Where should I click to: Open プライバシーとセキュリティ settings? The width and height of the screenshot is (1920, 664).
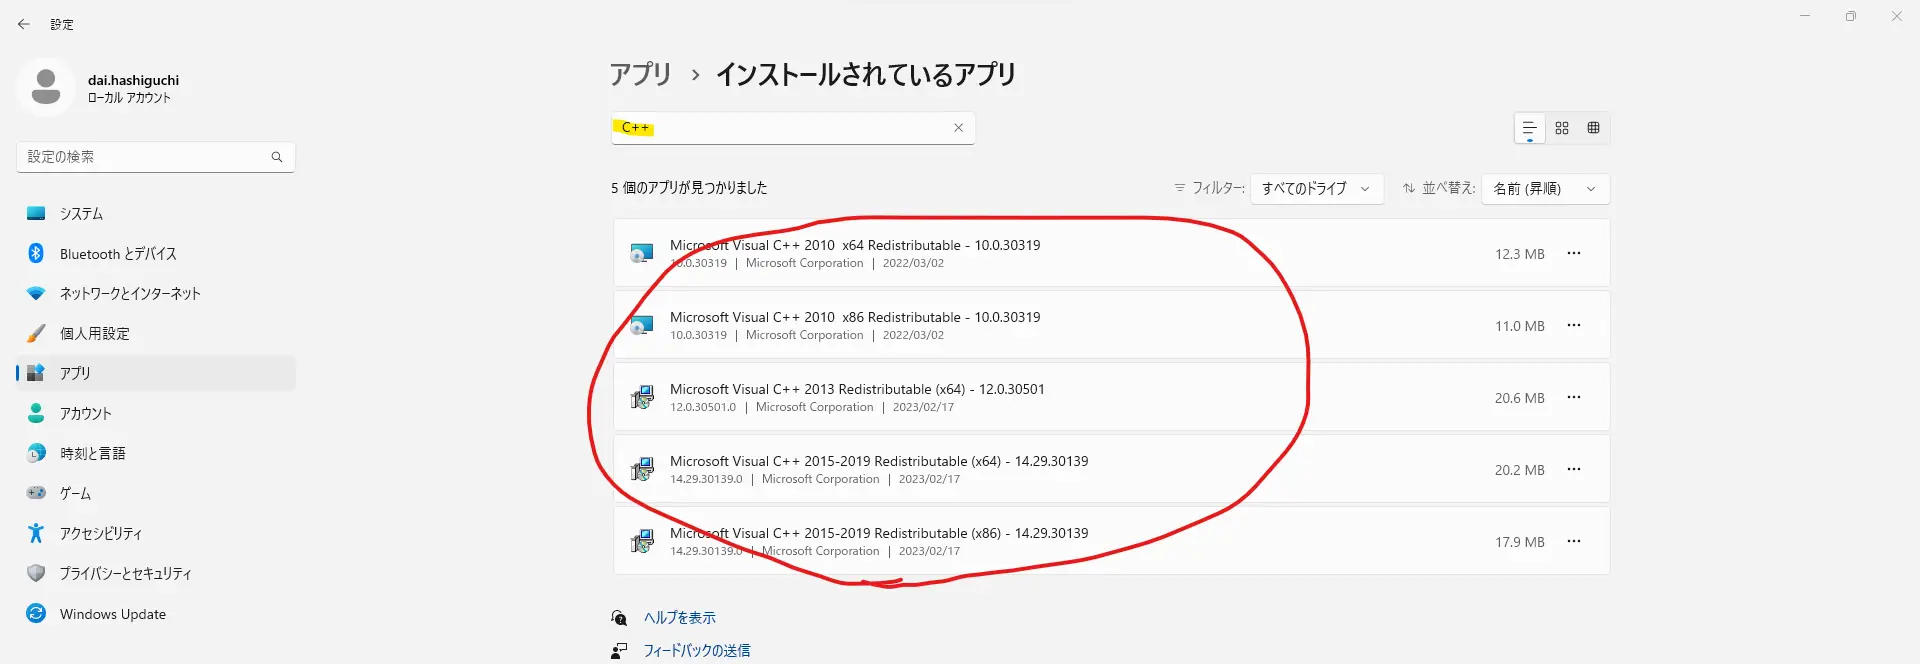point(156,573)
